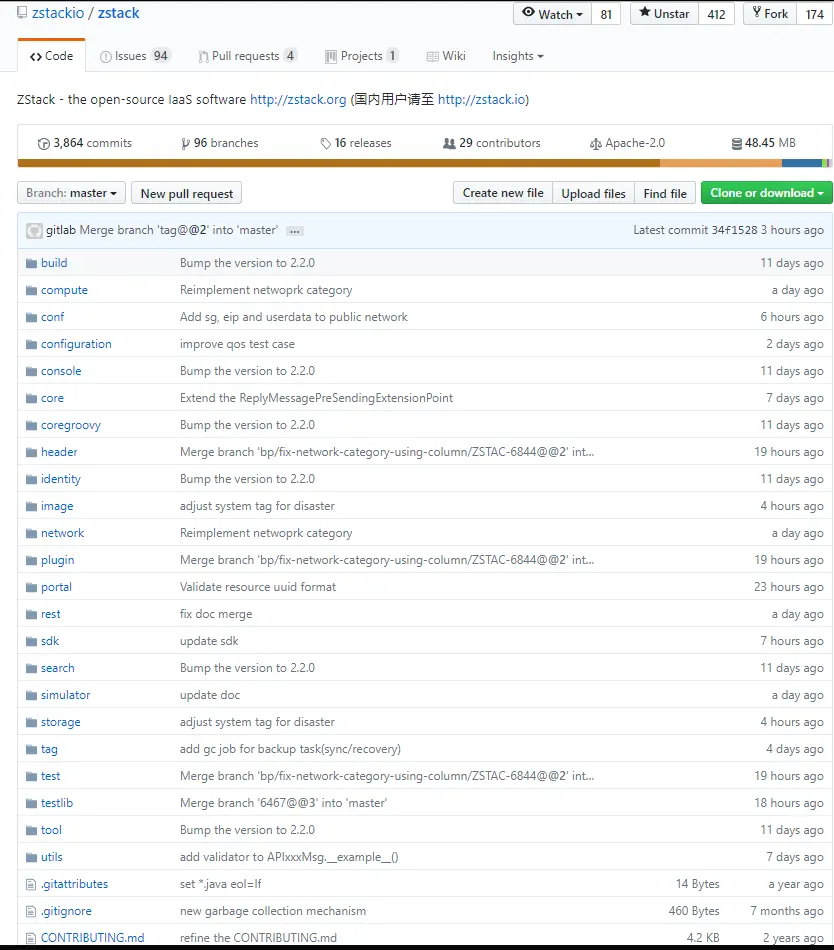
Task: Open the 29 contributors link
Action: [492, 143]
